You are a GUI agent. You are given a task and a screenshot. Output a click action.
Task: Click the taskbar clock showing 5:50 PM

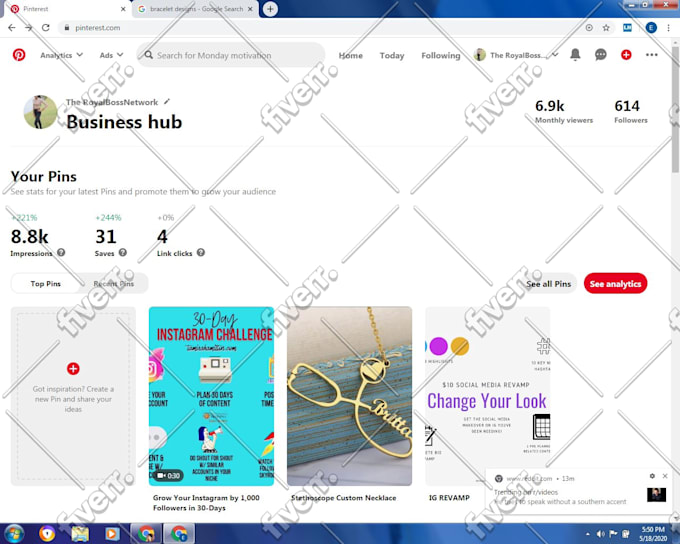tap(654, 534)
